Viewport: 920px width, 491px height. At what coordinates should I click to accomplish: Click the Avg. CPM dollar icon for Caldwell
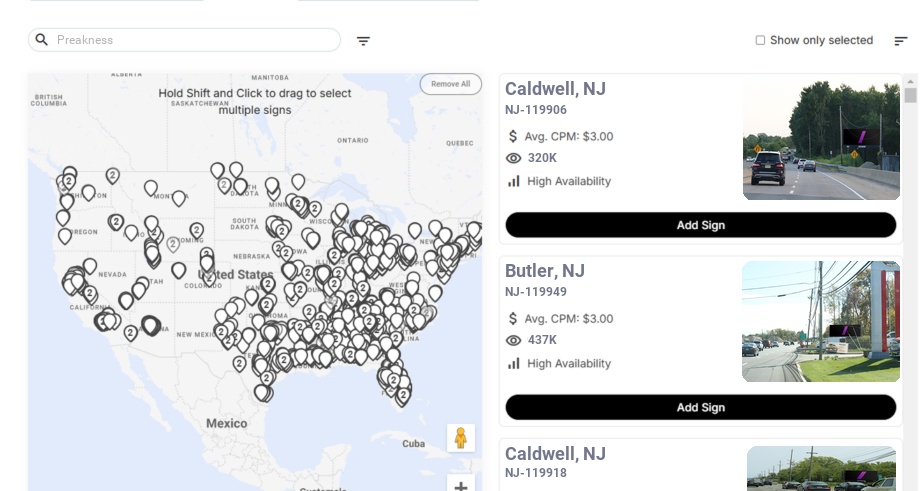514,136
